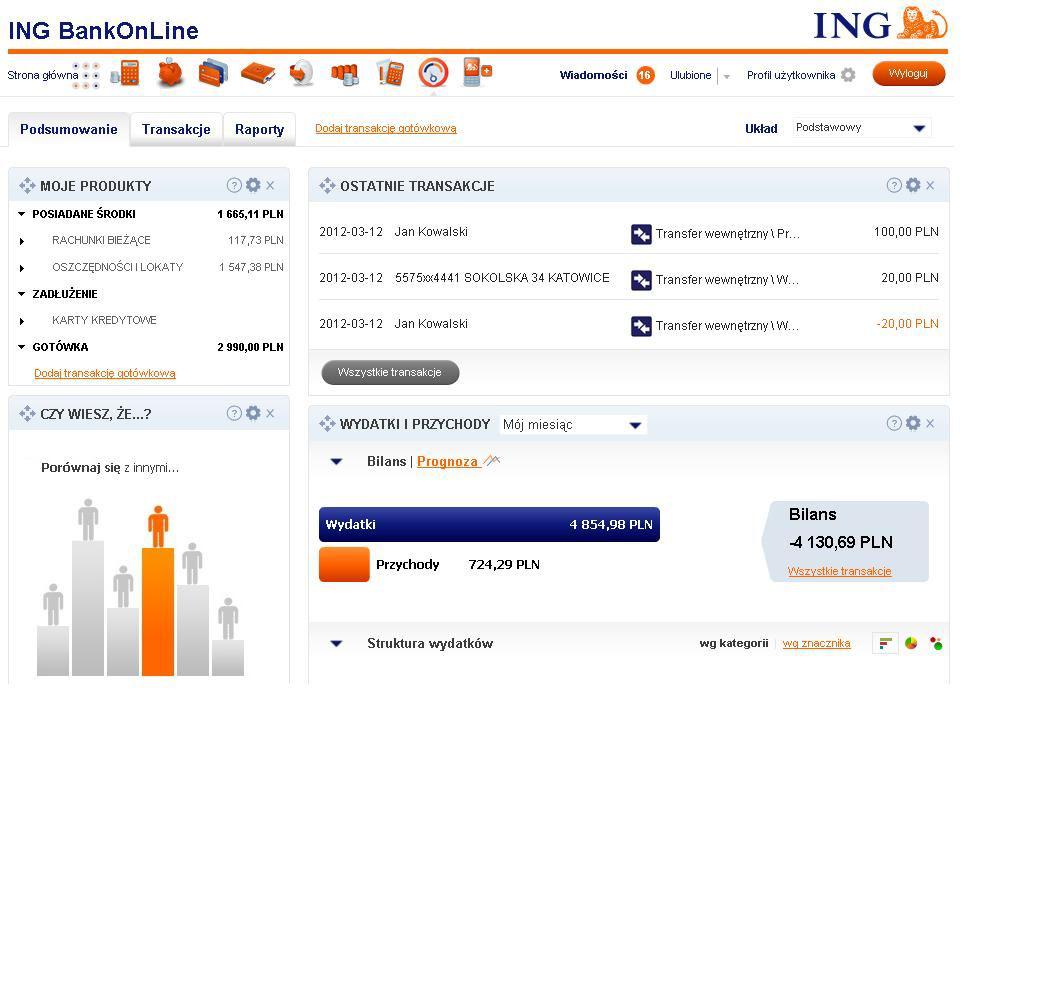Open help for Czy wiesz, że panel
This screenshot has height=995, width=1063.
[x=234, y=413]
